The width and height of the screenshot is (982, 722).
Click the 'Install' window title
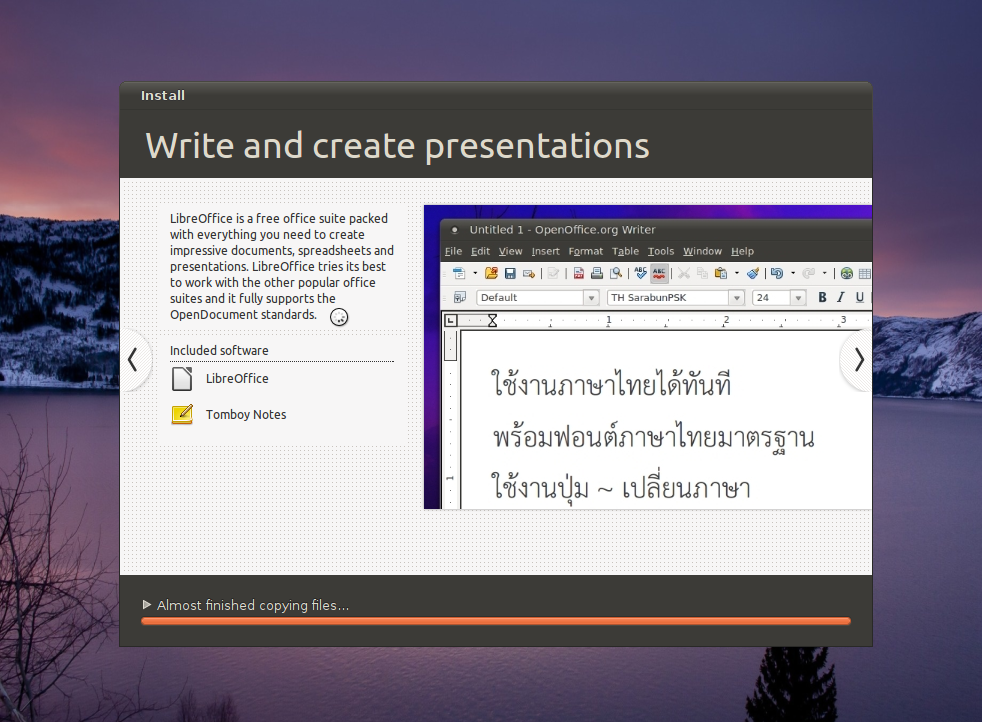(x=163, y=96)
